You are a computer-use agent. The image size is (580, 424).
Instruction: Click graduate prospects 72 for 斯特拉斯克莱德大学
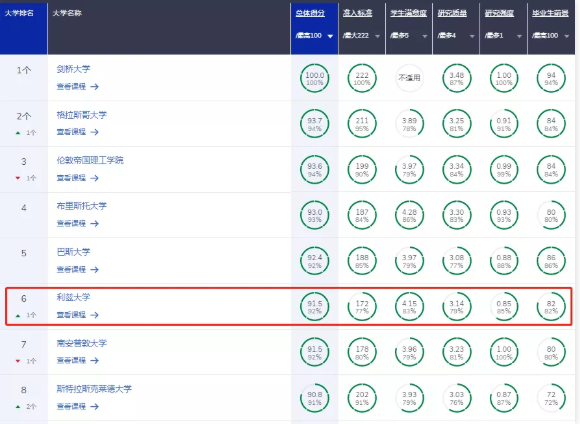pyautogui.click(x=551, y=398)
